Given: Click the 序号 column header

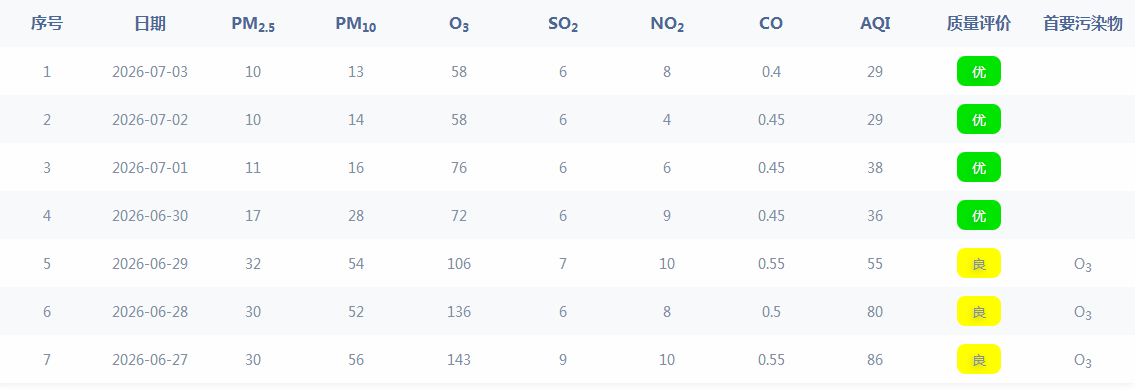Looking at the screenshot, I should (47, 24).
